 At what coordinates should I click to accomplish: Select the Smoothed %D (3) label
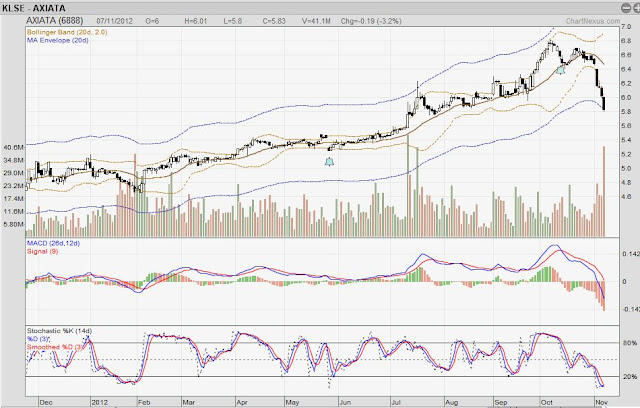(55, 347)
